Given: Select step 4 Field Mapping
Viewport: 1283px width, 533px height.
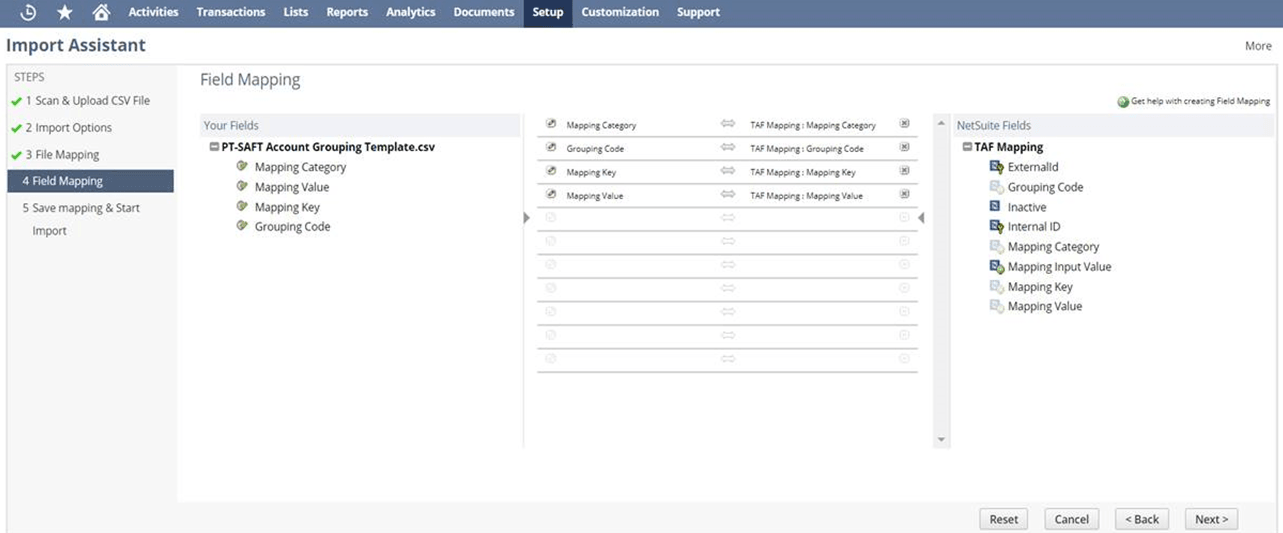Looking at the screenshot, I should click(x=91, y=181).
